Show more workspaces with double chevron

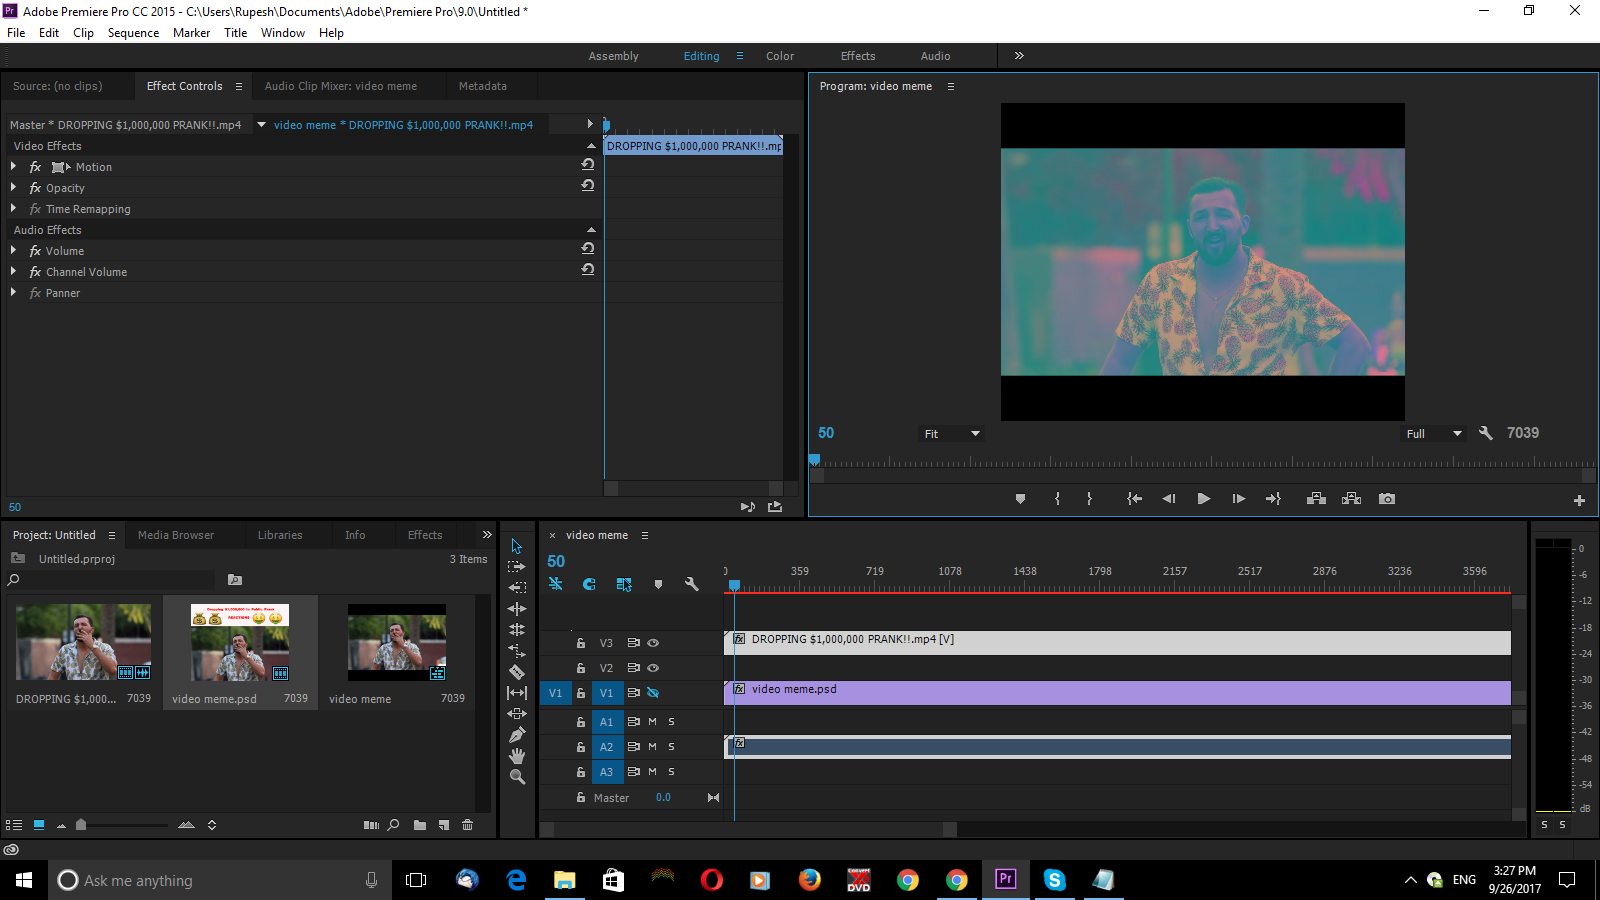pyautogui.click(x=1019, y=56)
